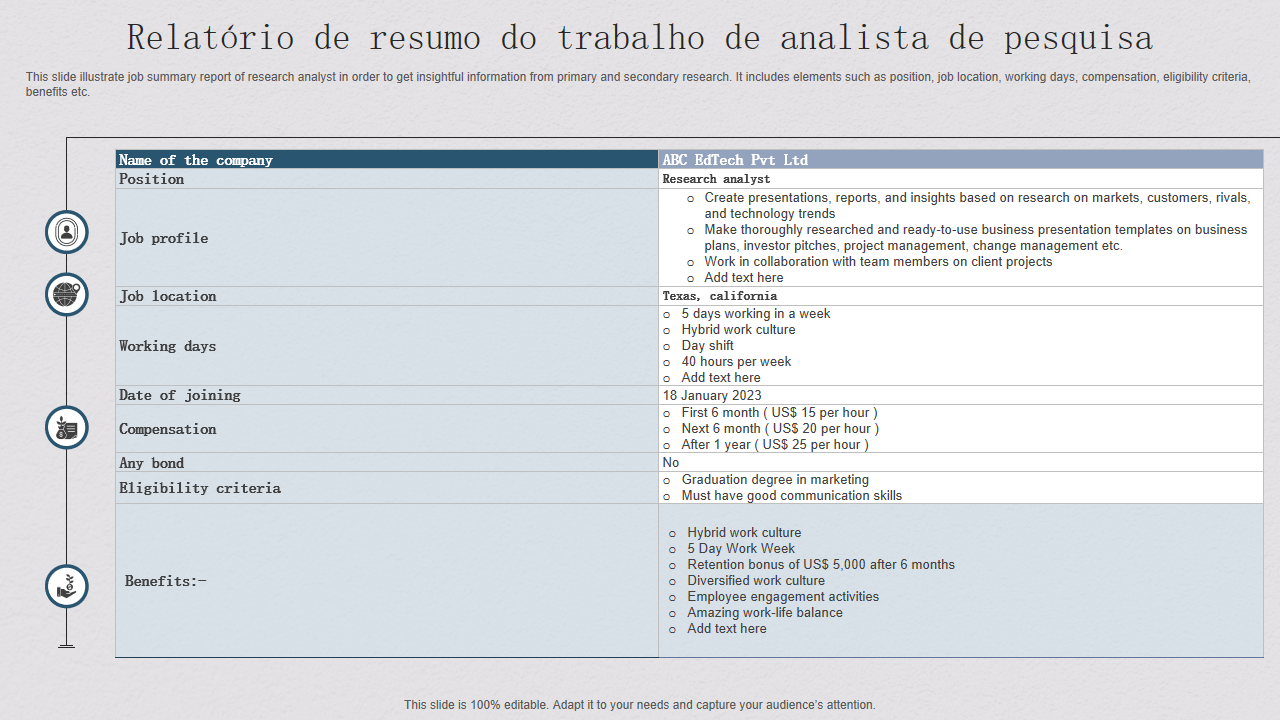The width and height of the screenshot is (1280, 720).
Task: Click the money compensation icon
Action: pos(67,428)
